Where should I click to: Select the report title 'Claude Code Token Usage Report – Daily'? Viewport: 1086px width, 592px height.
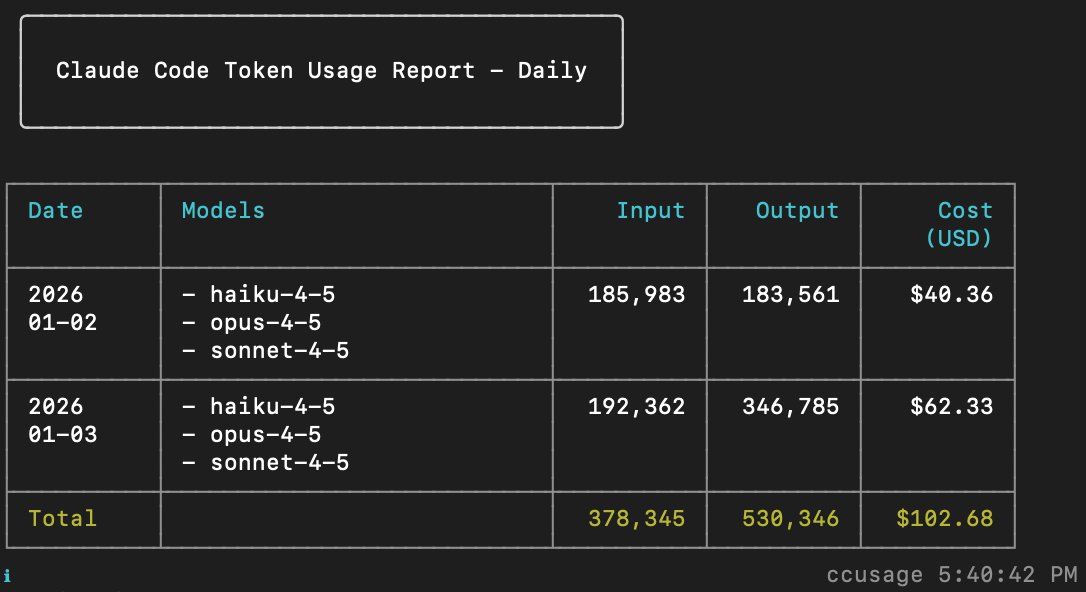[321, 71]
